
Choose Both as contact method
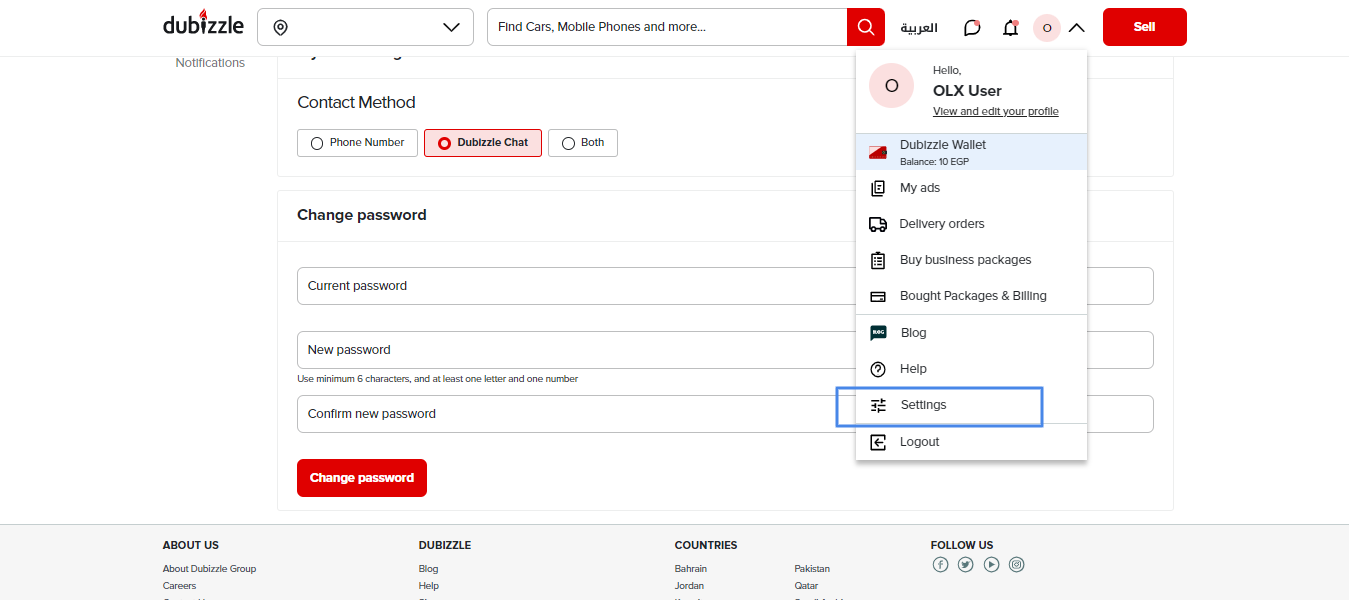(x=582, y=143)
